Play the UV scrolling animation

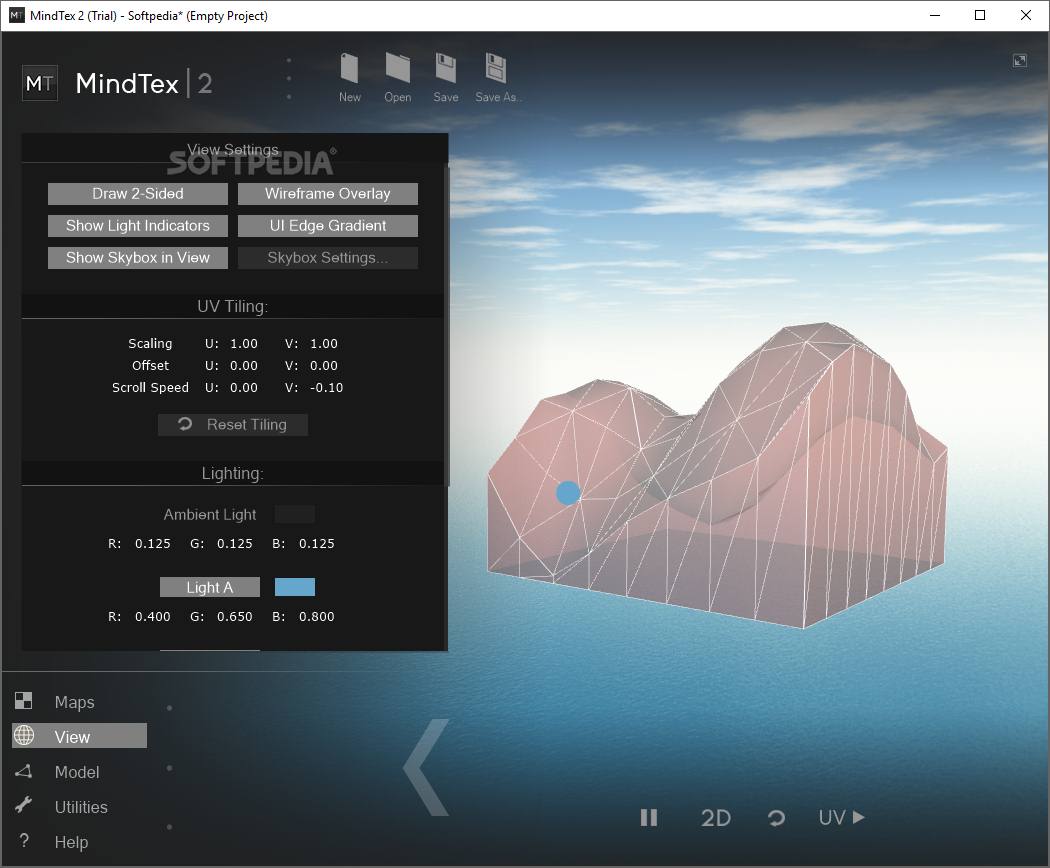(x=842, y=818)
